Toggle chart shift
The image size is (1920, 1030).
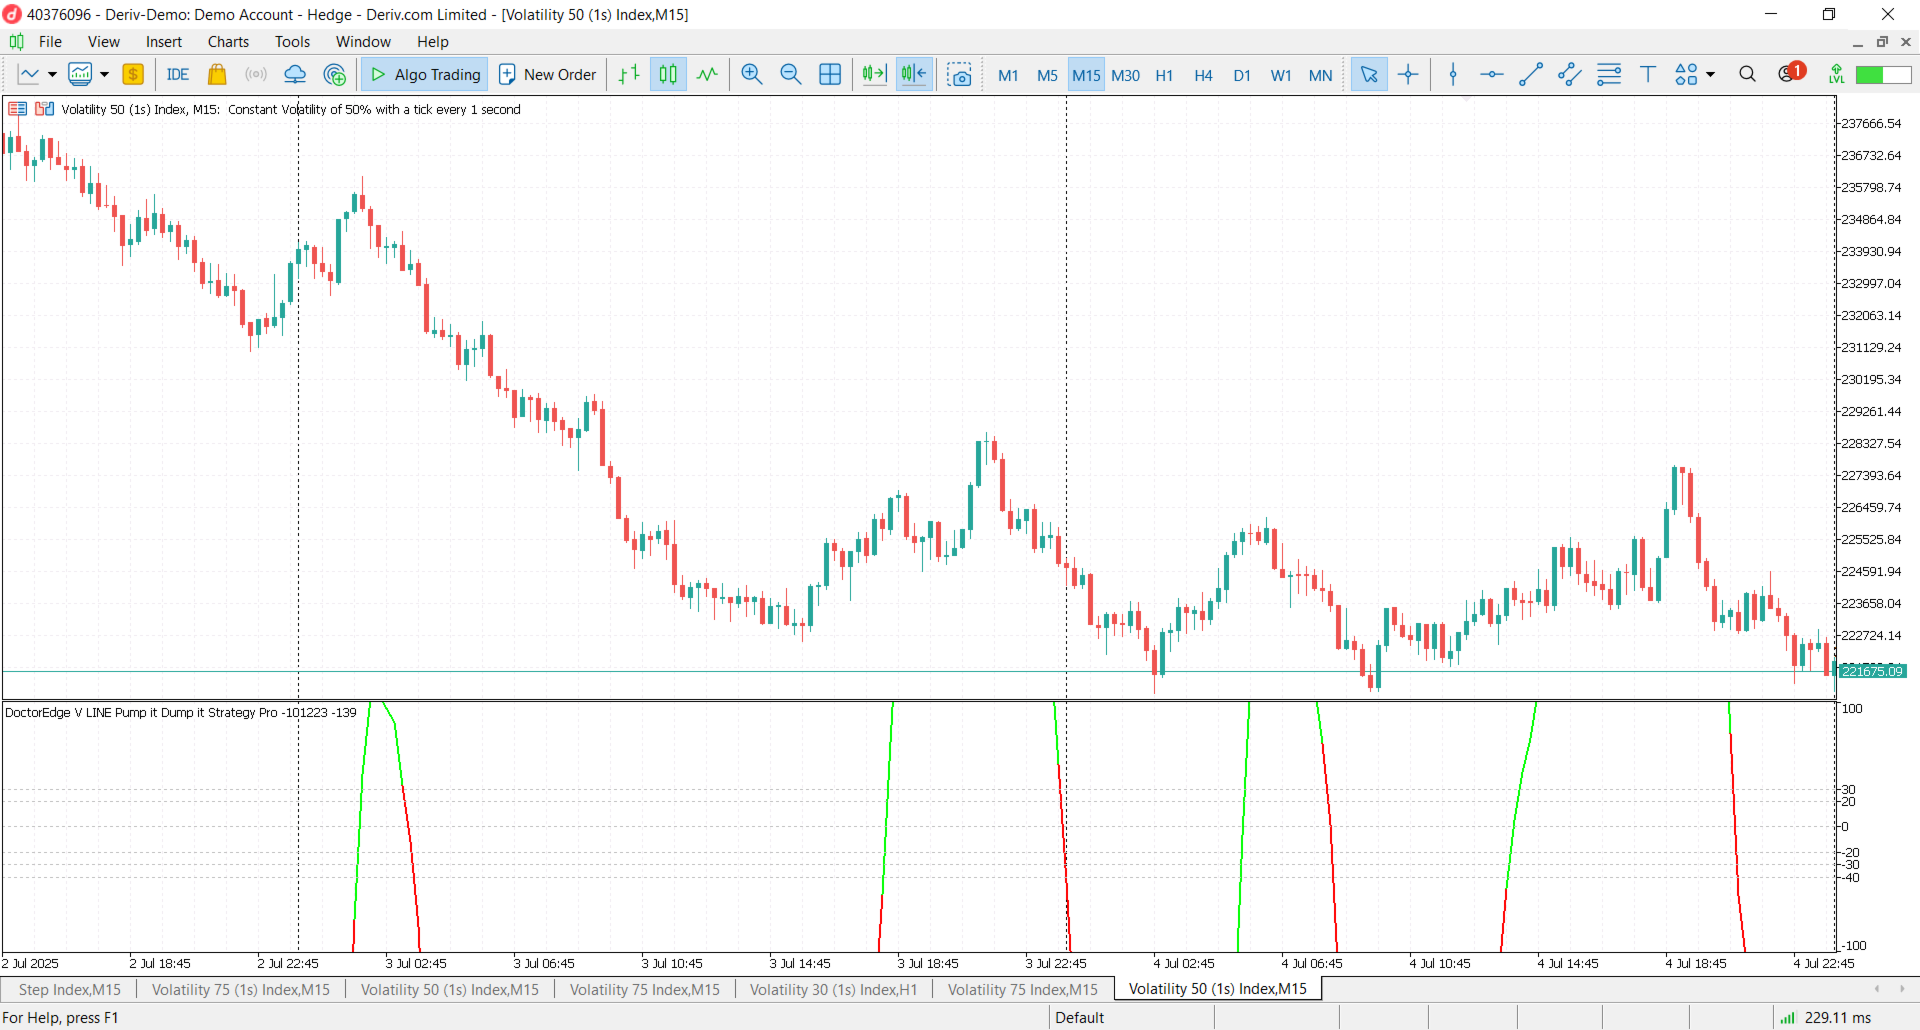[x=914, y=75]
